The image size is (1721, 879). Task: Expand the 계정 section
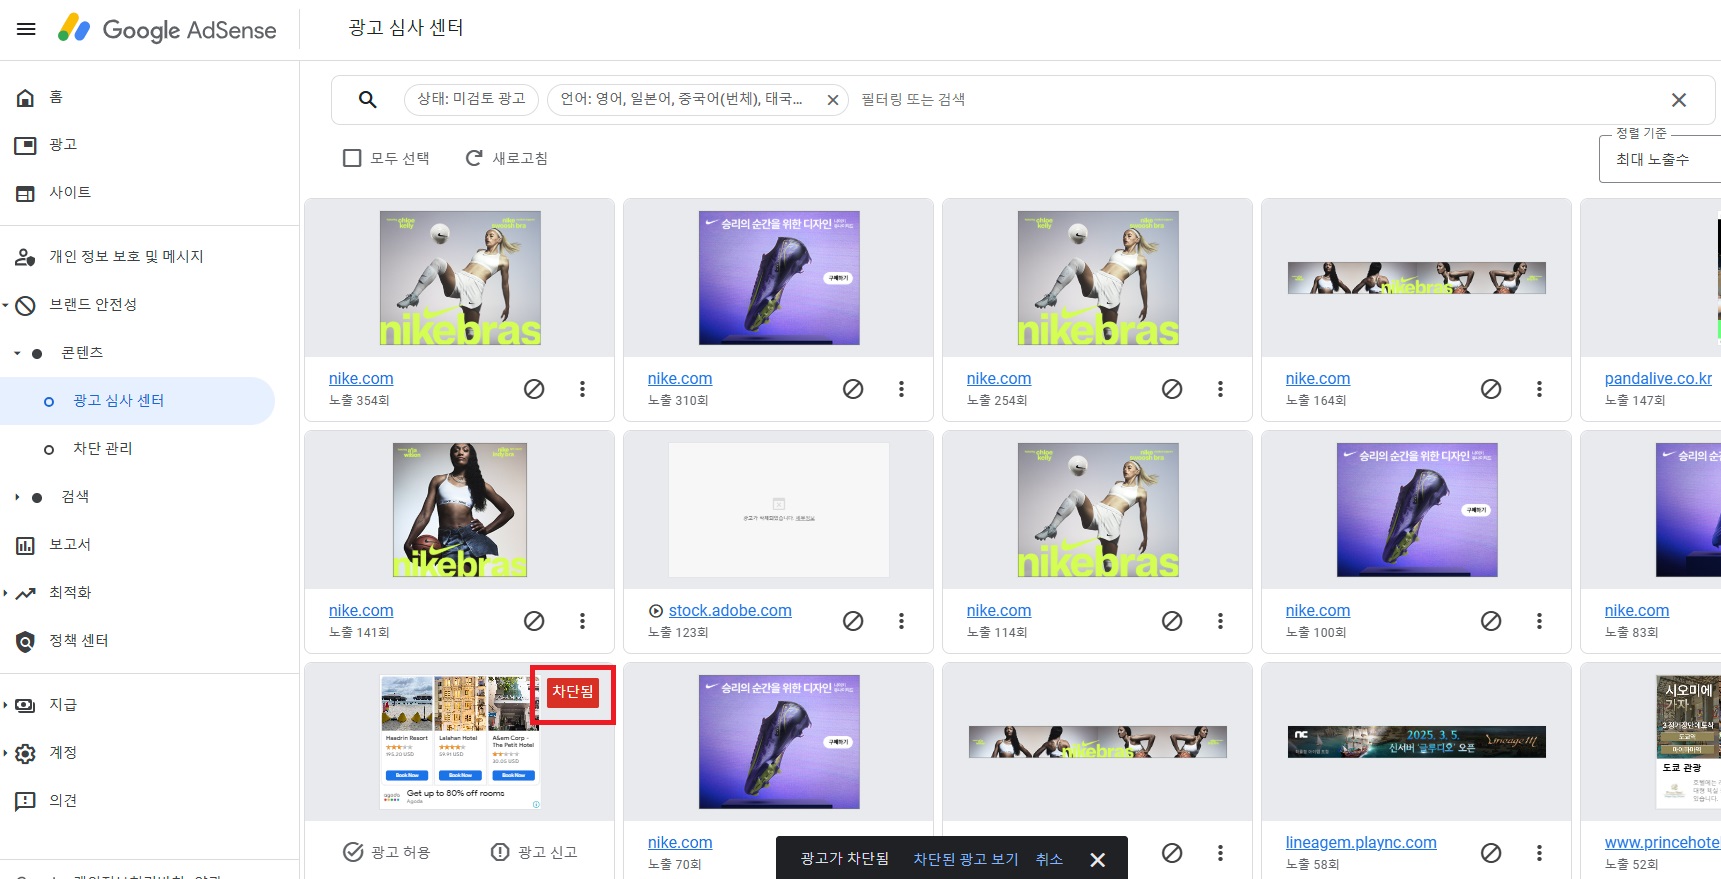tap(5, 753)
